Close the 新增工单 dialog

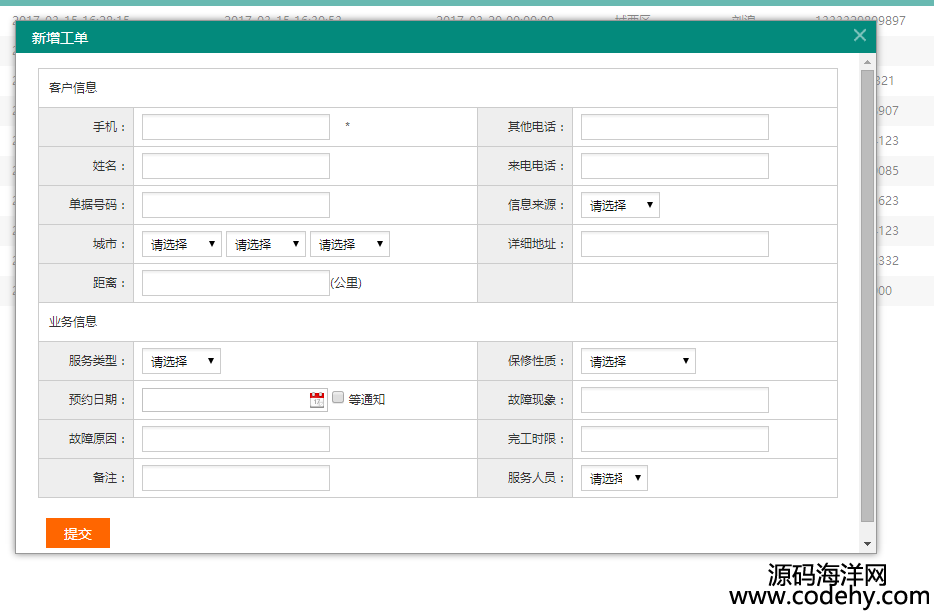click(859, 35)
